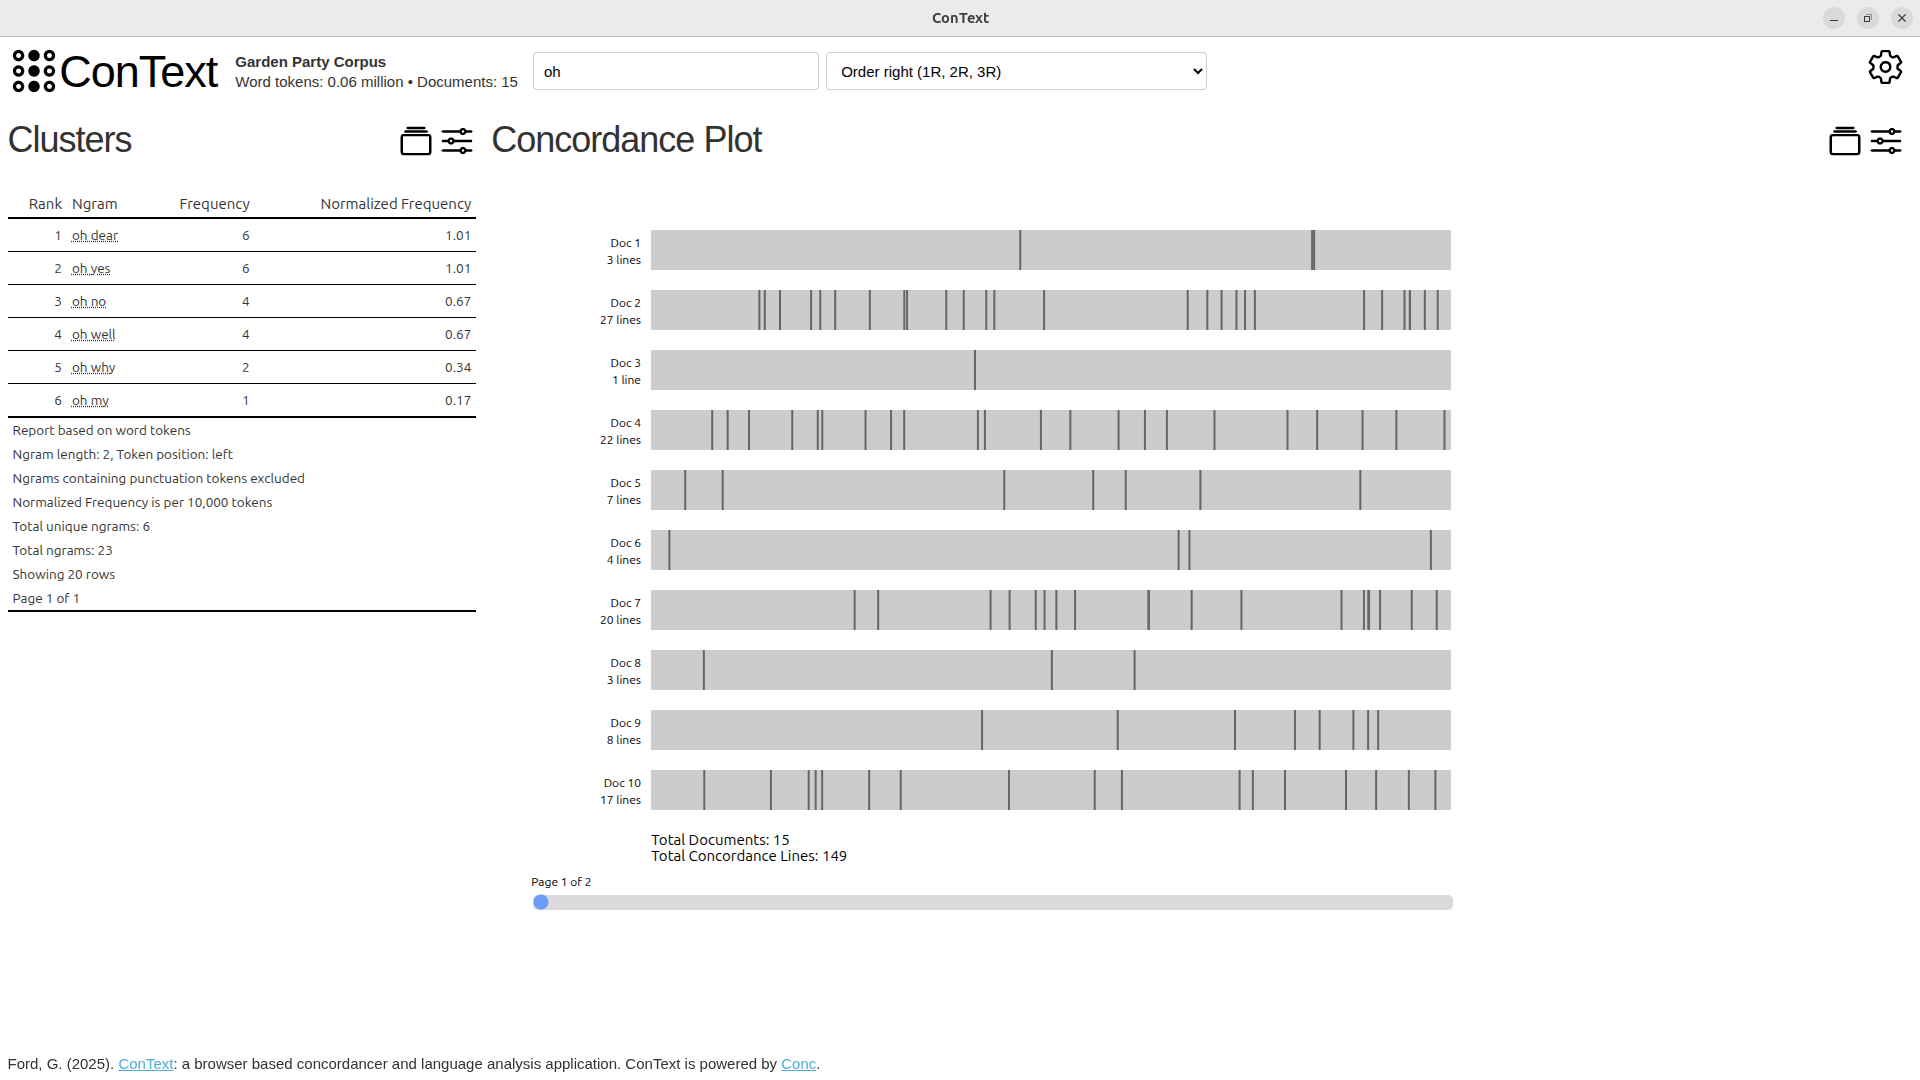Click the page navigation slider handle

(x=542, y=902)
